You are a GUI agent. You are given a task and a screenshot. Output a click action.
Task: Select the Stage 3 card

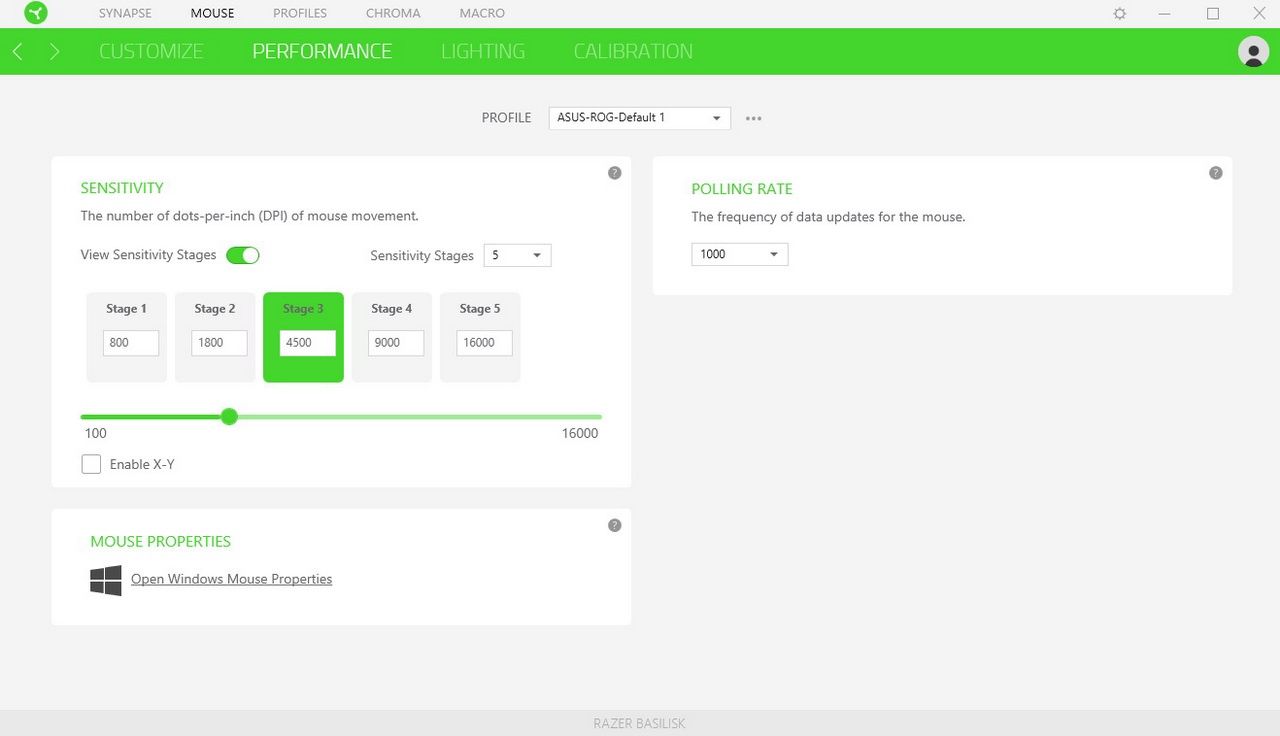click(x=303, y=337)
